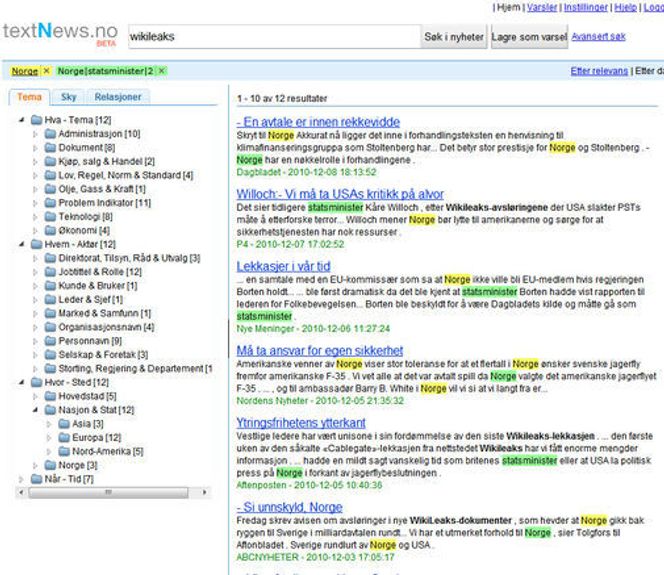This screenshot has width=664, height=575.
Task: Click the Hva - Tema folder icon
Action: (x=36, y=120)
